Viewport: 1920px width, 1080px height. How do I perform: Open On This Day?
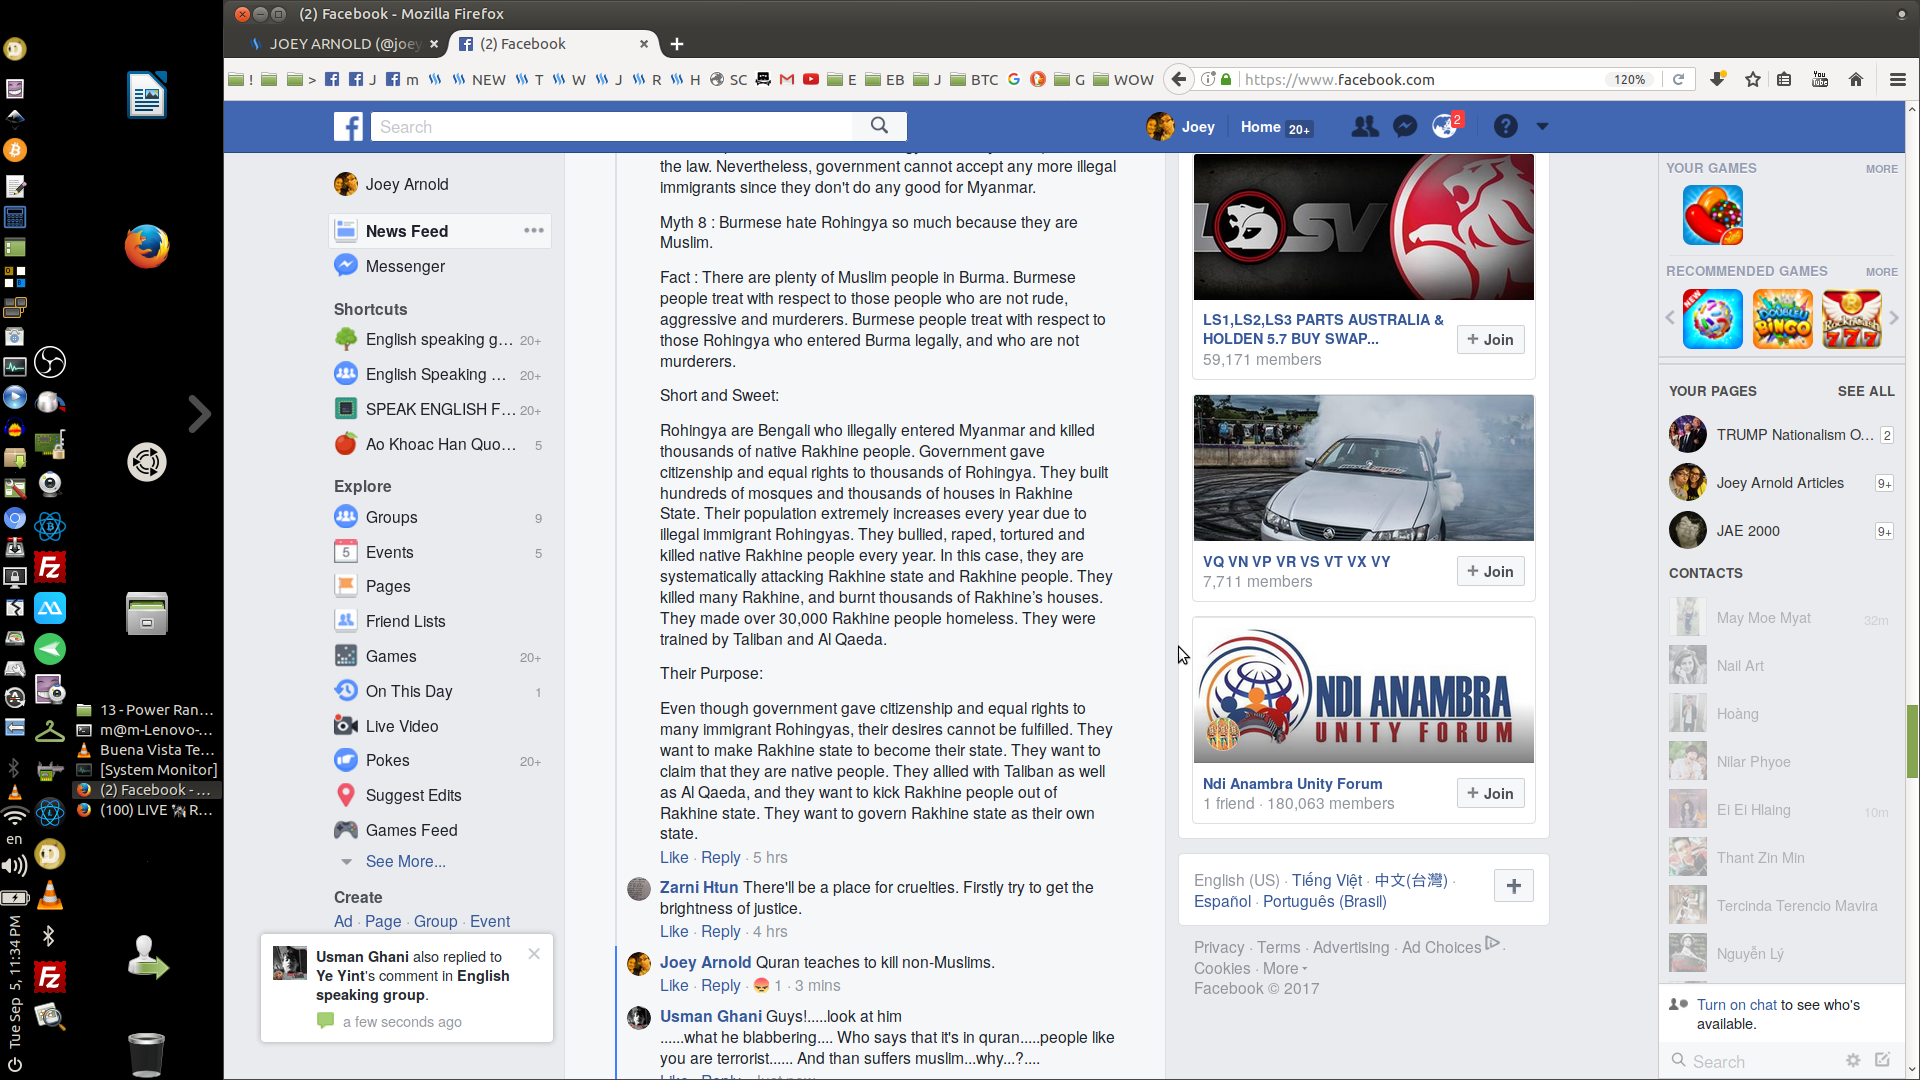click(409, 691)
